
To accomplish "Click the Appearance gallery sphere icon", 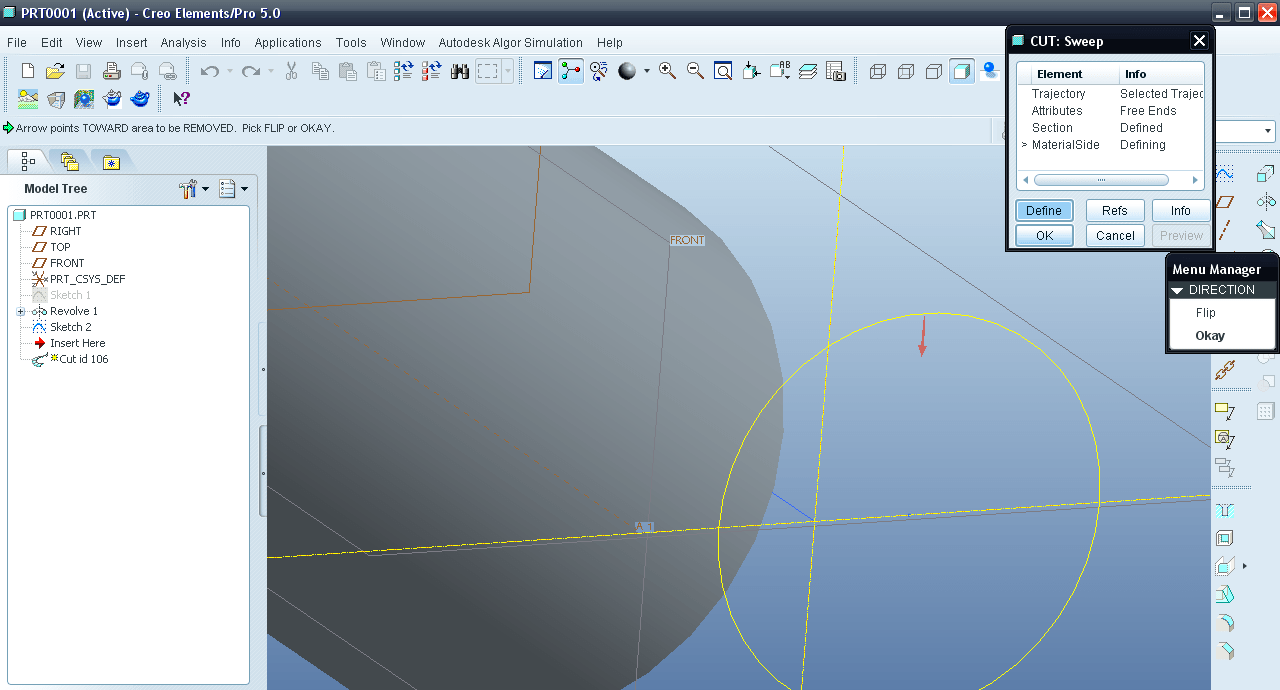I will point(627,71).
